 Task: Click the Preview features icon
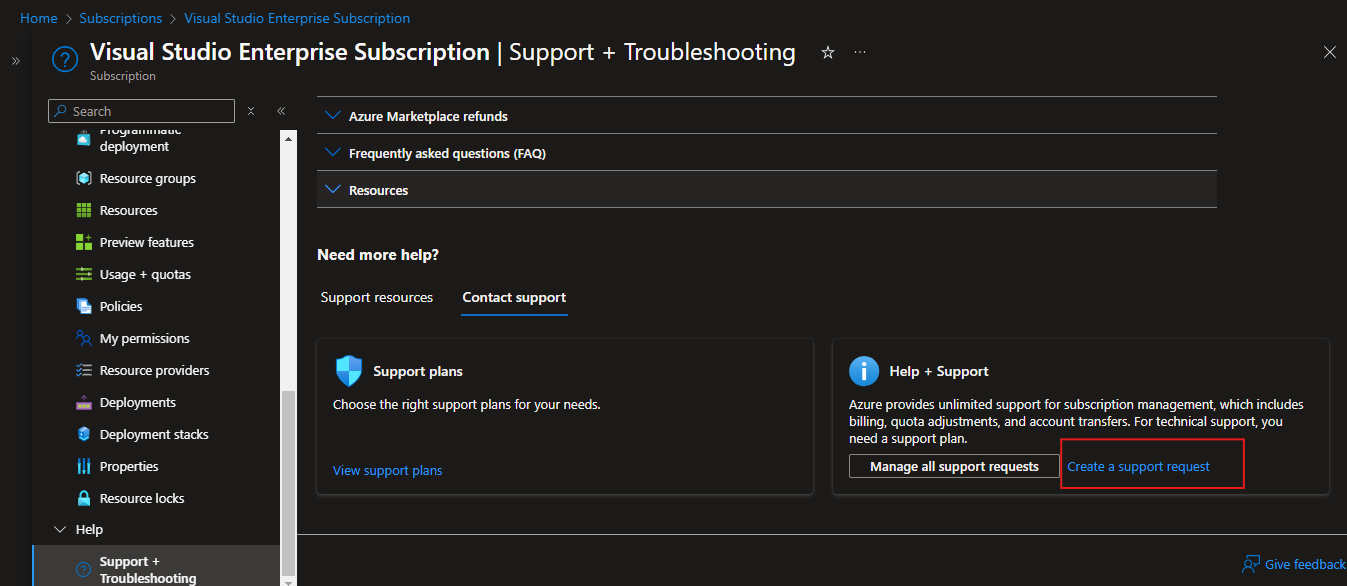84,242
